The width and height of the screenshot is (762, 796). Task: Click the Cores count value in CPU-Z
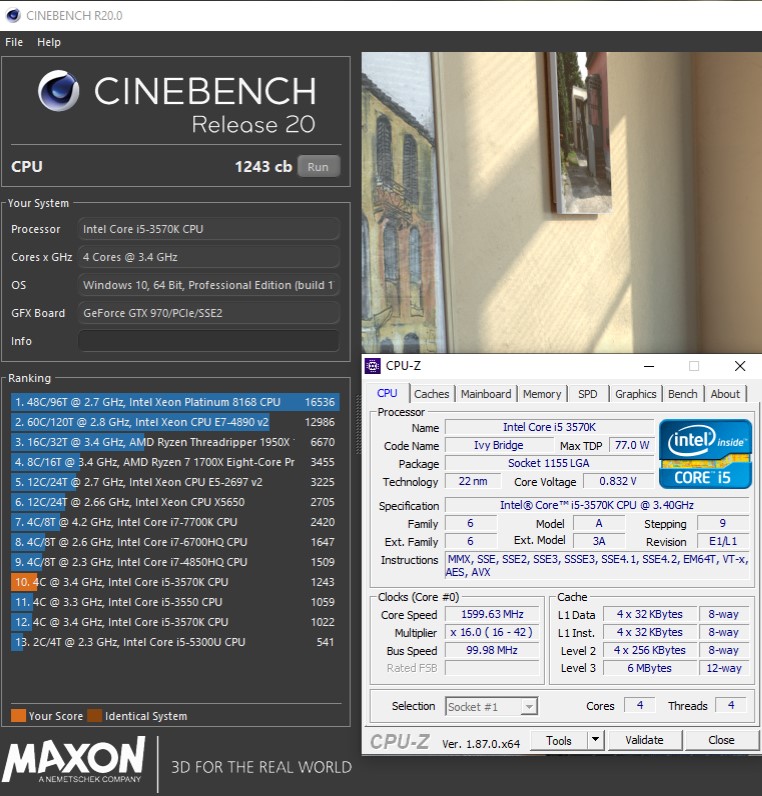pyautogui.click(x=640, y=705)
